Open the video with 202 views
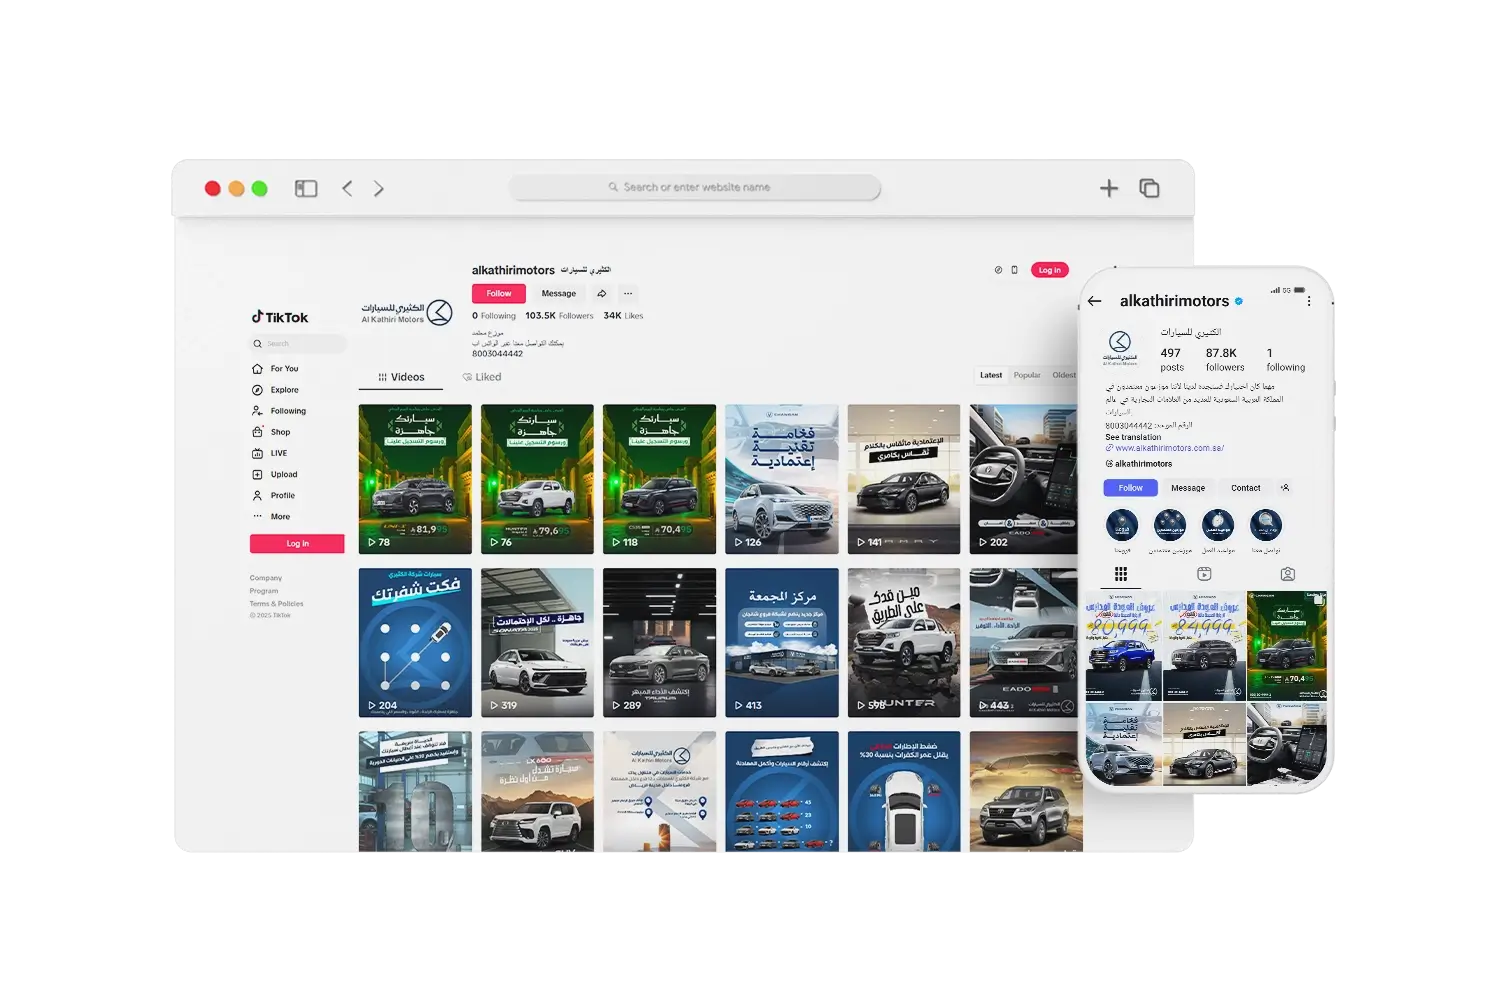This screenshot has width=1500, height=1000. pyautogui.click(x=1024, y=479)
